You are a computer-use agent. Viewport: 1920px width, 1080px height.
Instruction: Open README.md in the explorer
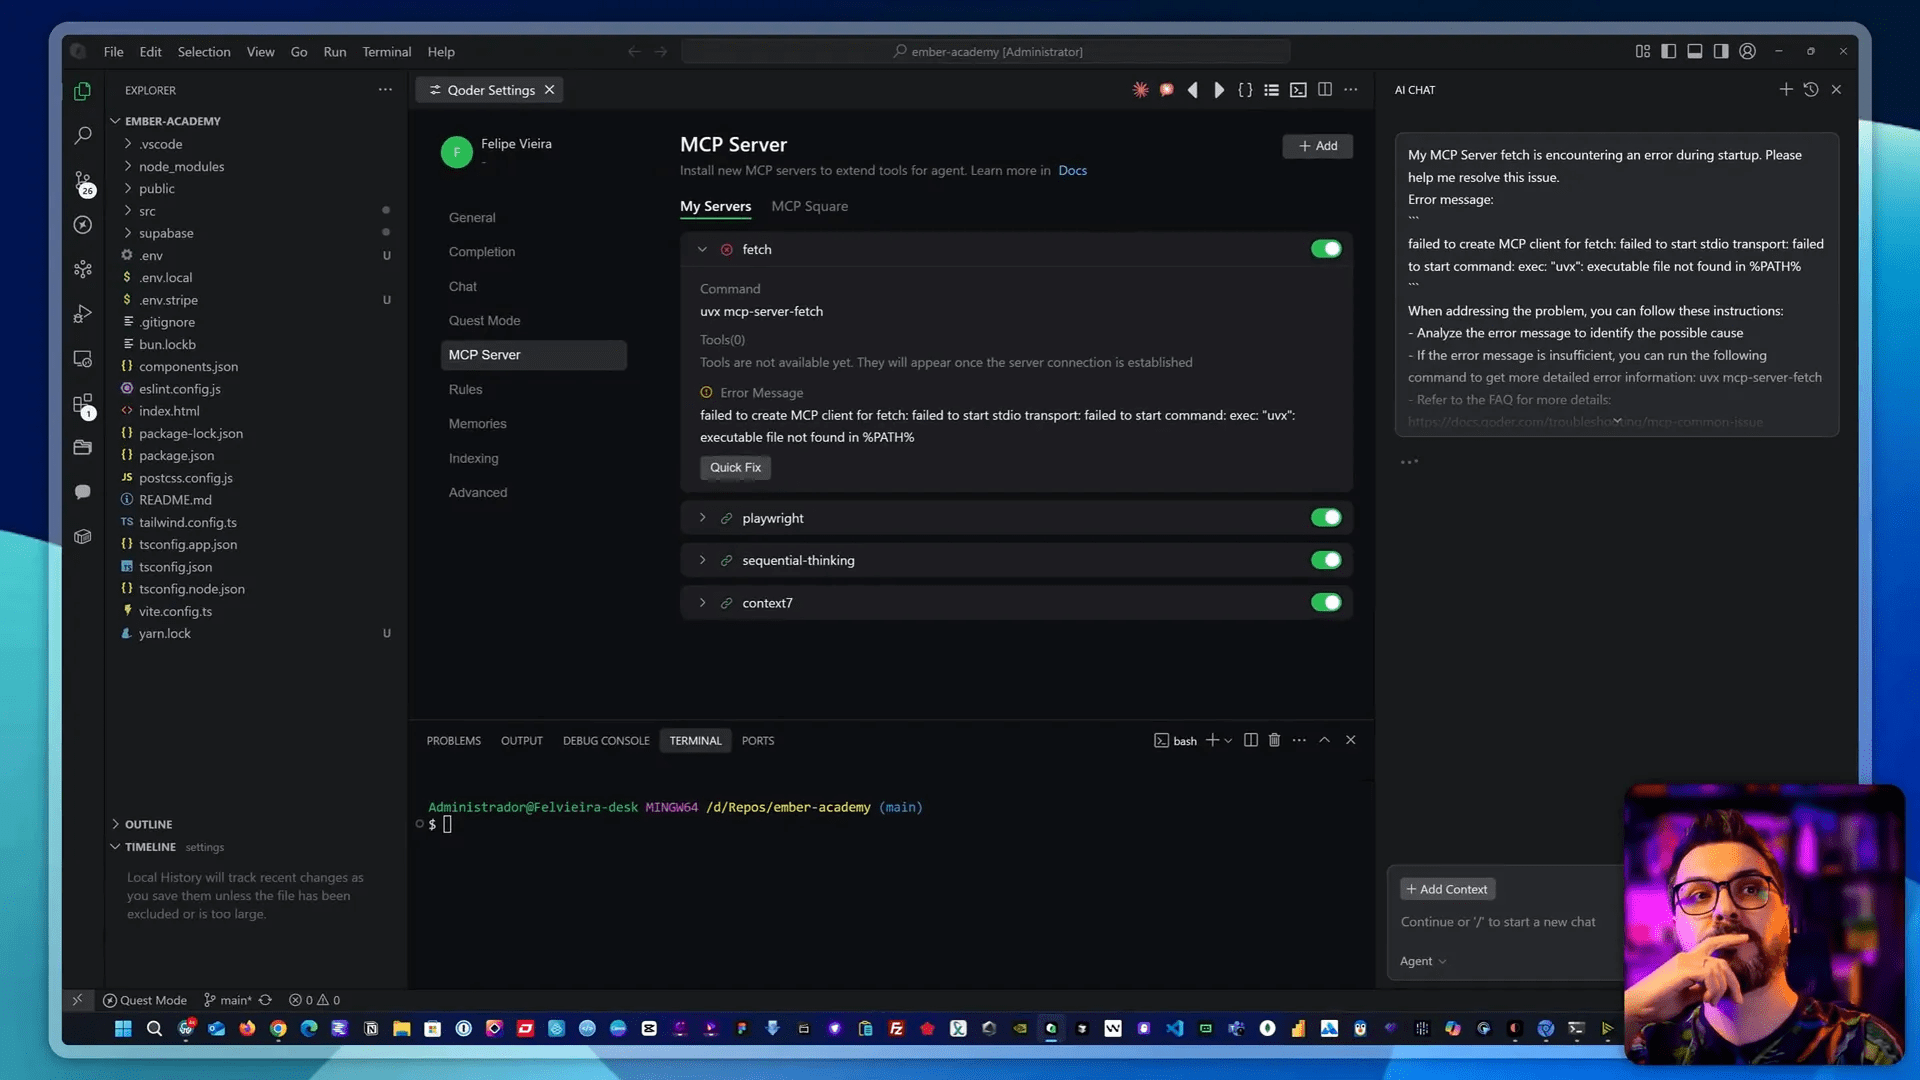click(x=175, y=500)
